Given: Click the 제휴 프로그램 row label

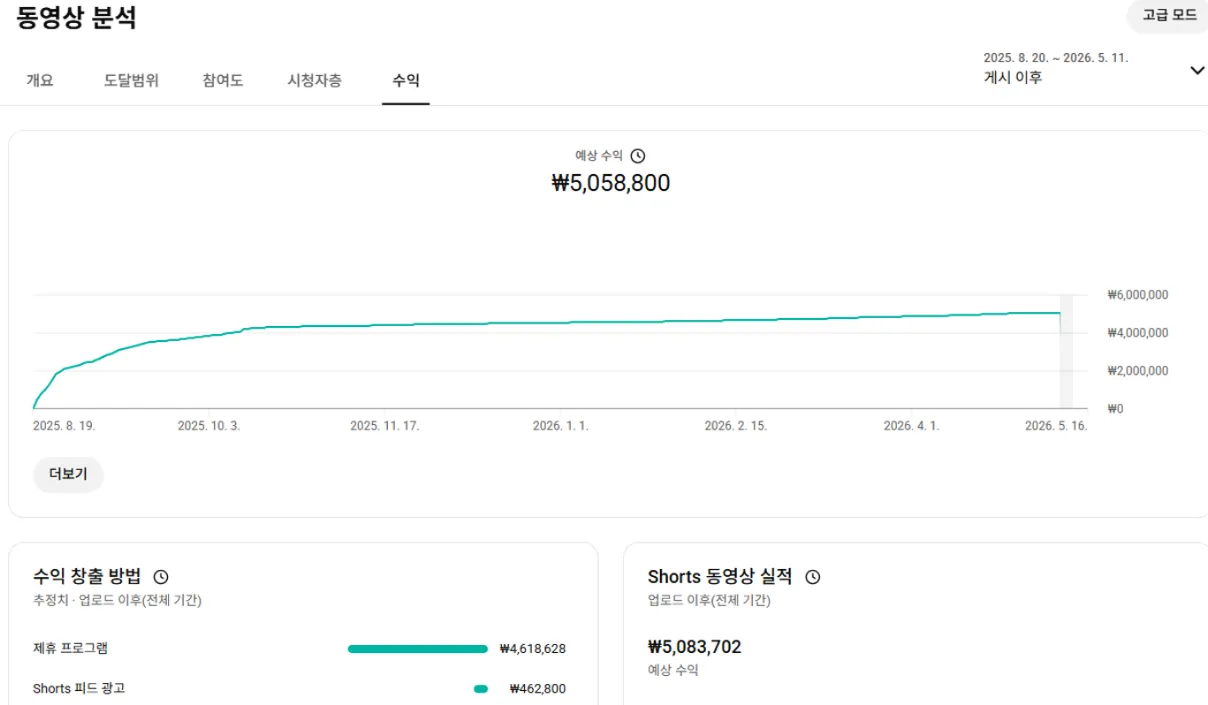Looking at the screenshot, I should click(70, 648).
